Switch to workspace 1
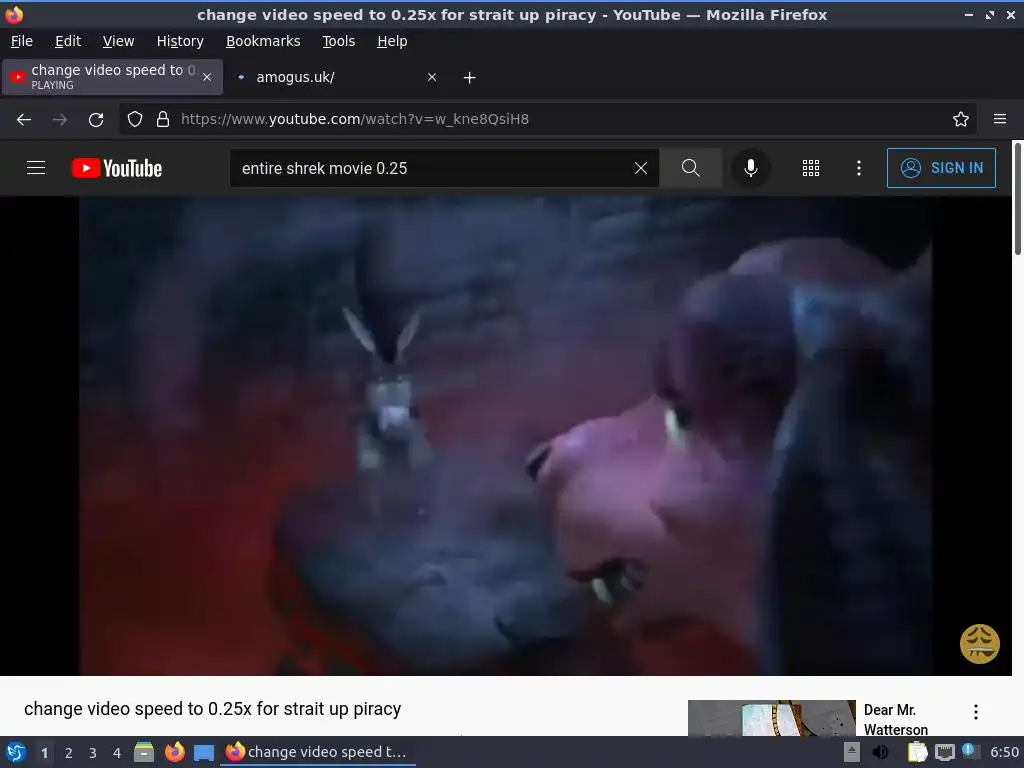 click(x=44, y=753)
